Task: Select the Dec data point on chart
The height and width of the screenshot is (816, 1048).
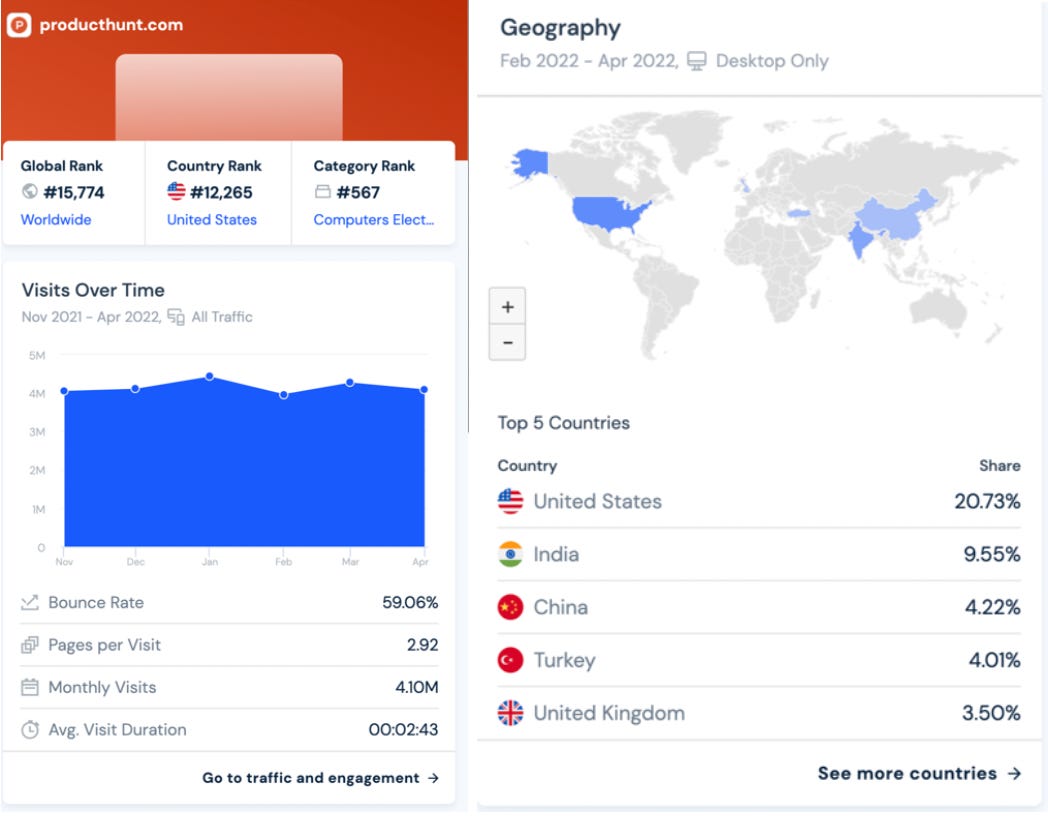Action: (x=136, y=388)
